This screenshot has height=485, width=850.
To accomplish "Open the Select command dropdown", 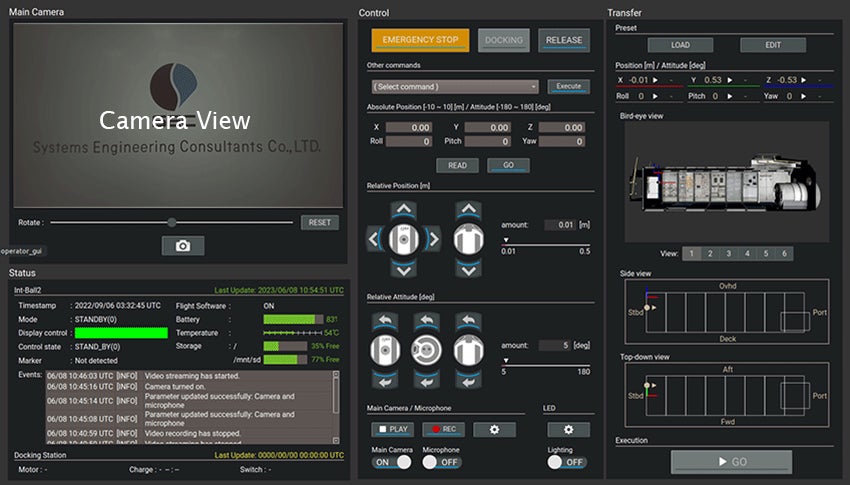I will tap(455, 87).
